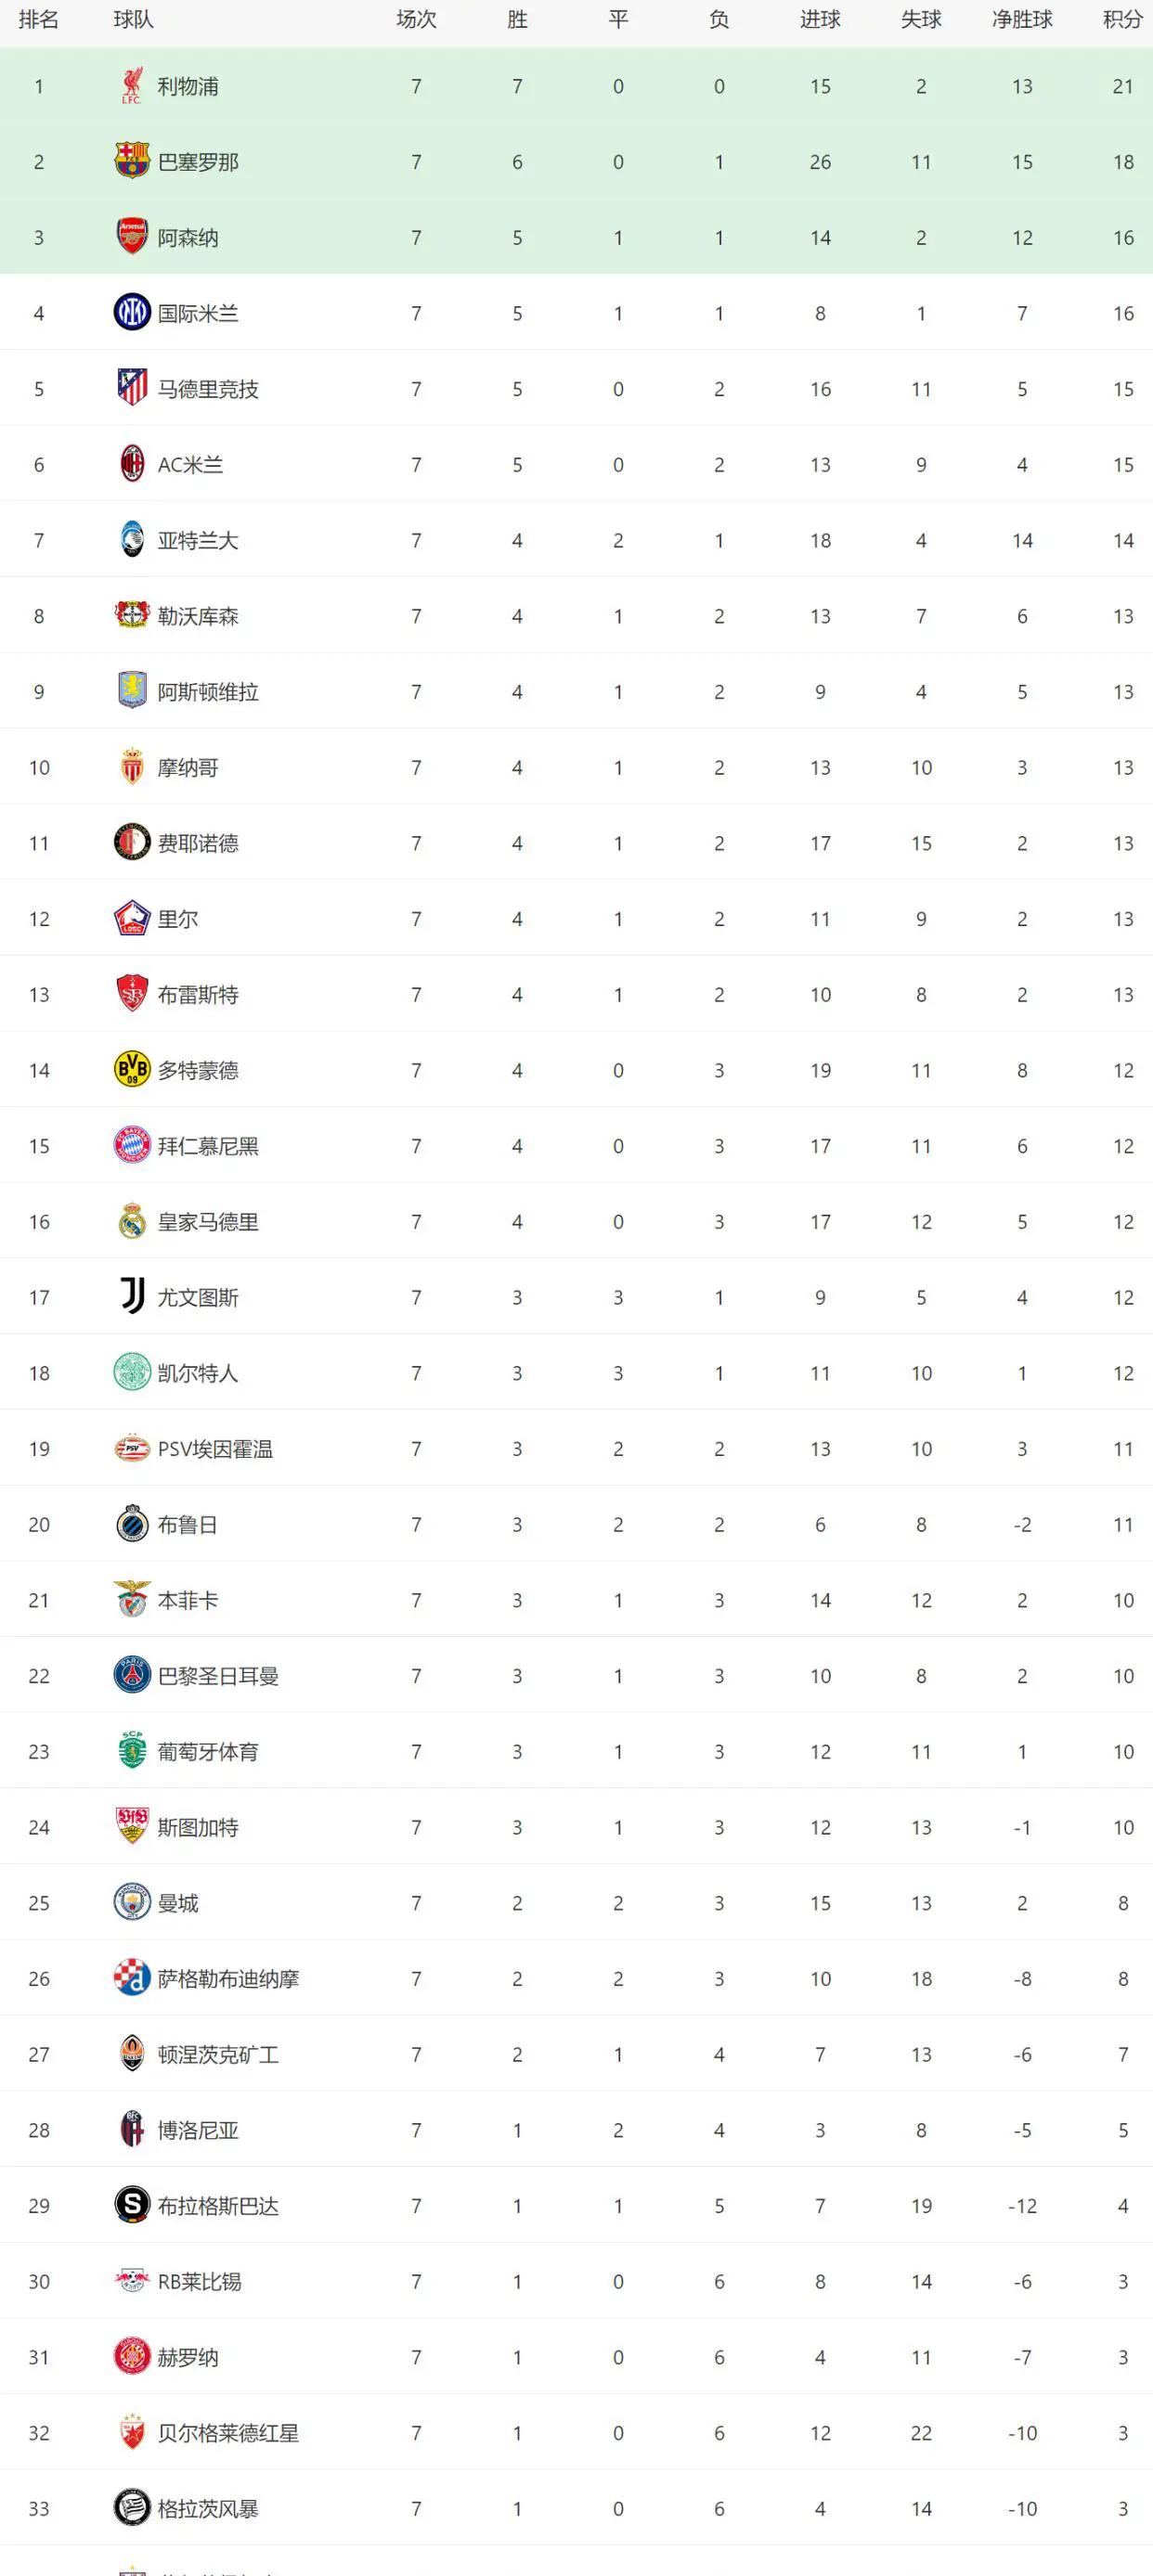Click the Borussia Dortmund BVB logo
Viewport: 1153px width, 2576px height.
(132, 1070)
